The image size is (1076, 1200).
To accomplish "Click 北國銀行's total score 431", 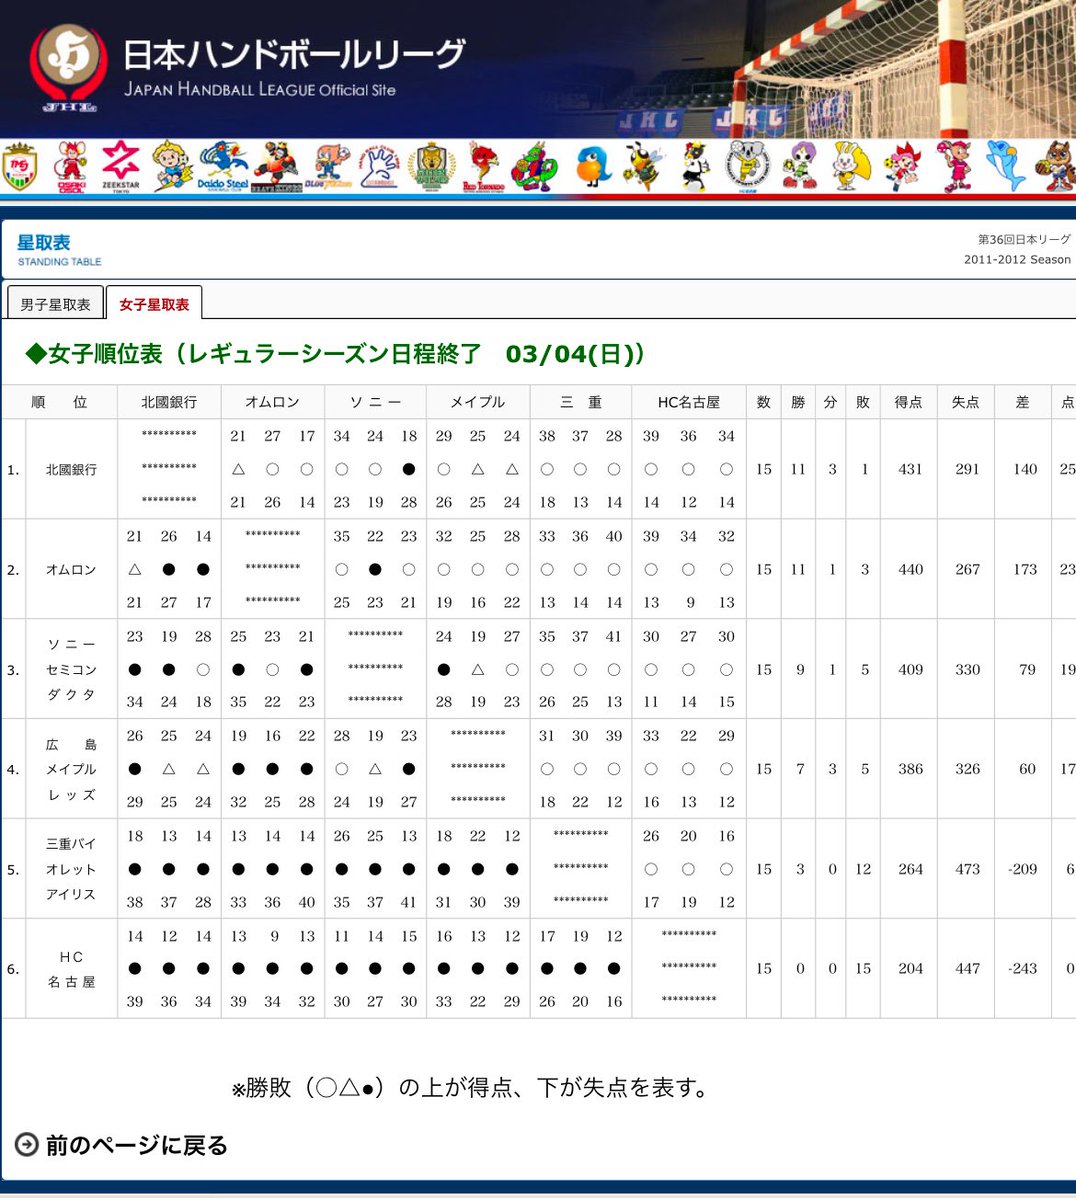I will pyautogui.click(x=910, y=469).
